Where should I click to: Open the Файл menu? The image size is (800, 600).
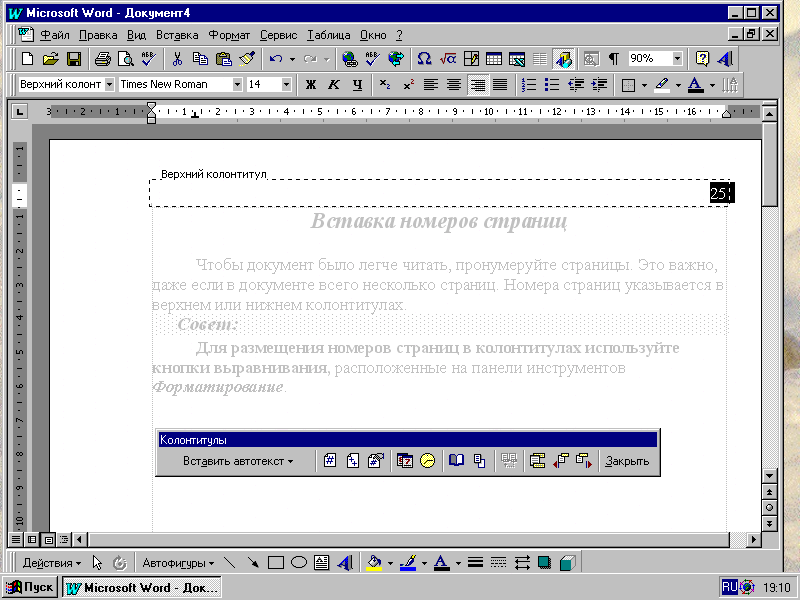[55, 35]
